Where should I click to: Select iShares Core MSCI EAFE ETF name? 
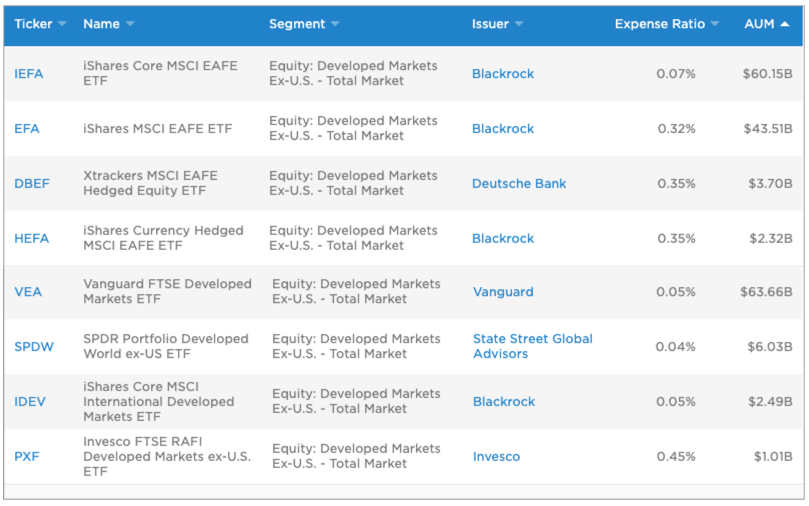(160, 73)
